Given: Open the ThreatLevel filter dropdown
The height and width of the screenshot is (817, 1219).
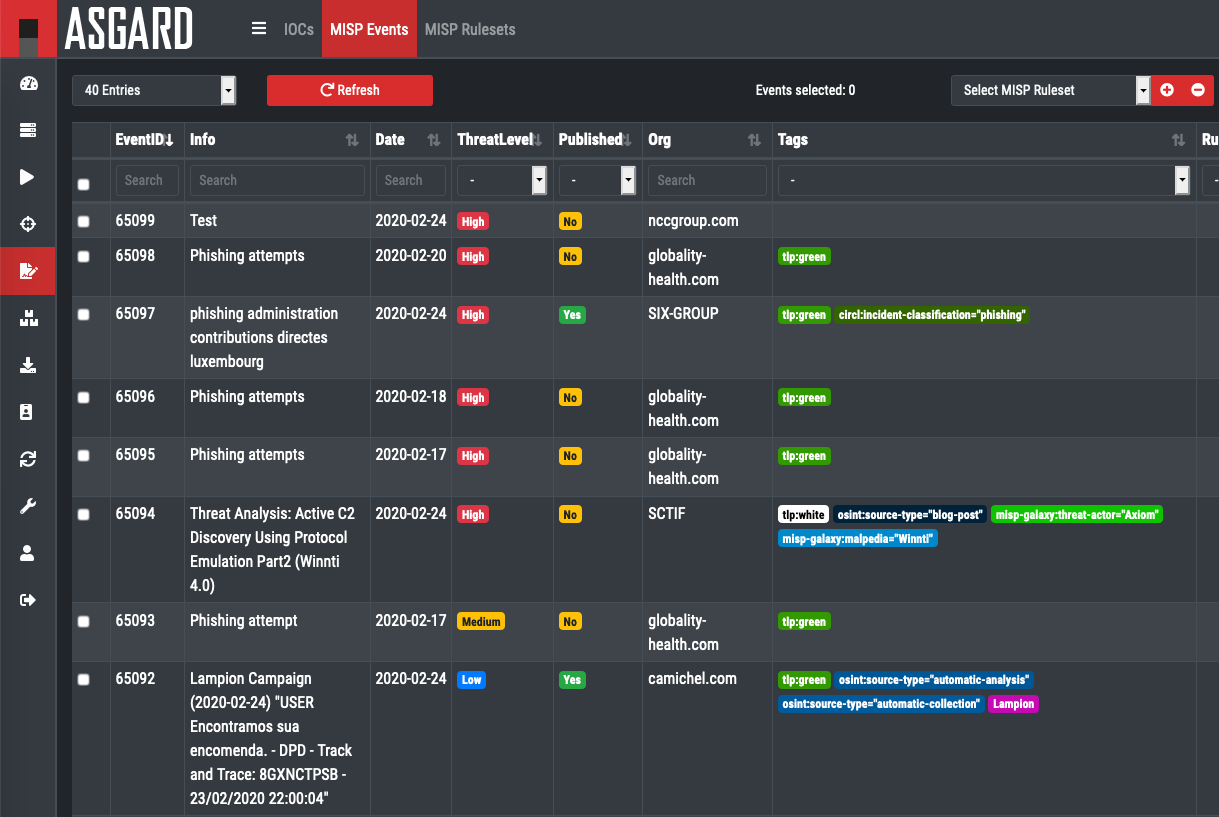Looking at the screenshot, I should pyautogui.click(x=502, y=181).
